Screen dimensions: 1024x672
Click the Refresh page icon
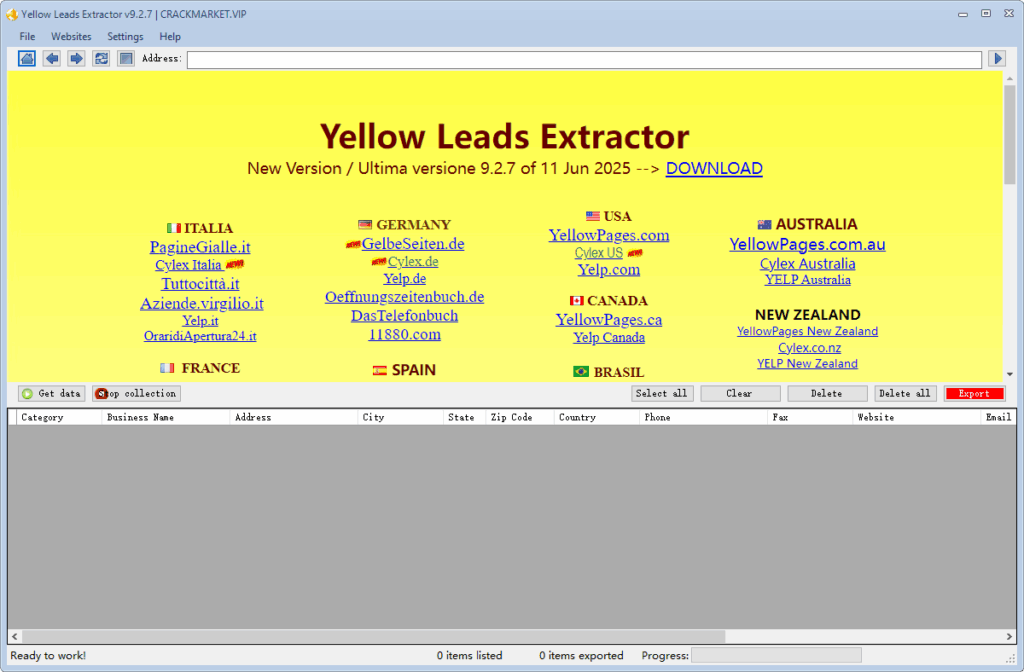[x=101, y=59]
